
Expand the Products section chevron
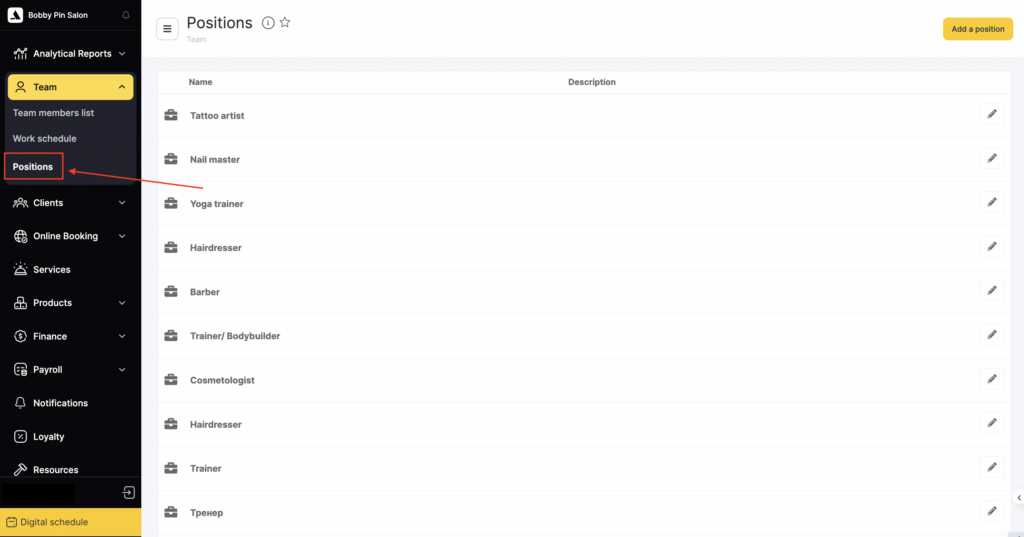[x=122, y=302]
